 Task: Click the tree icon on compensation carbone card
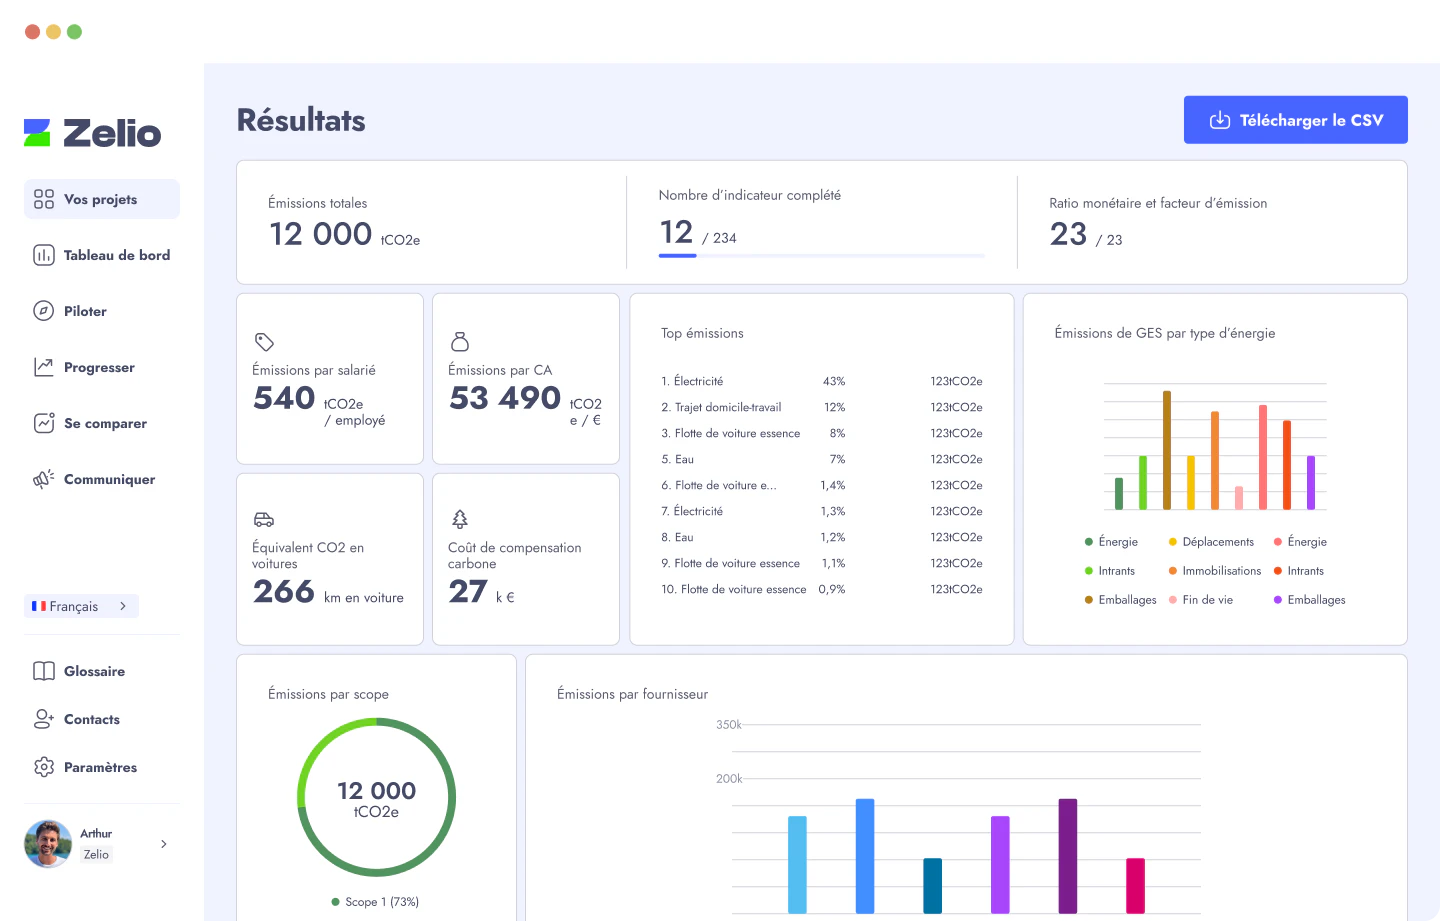[459, 519]
